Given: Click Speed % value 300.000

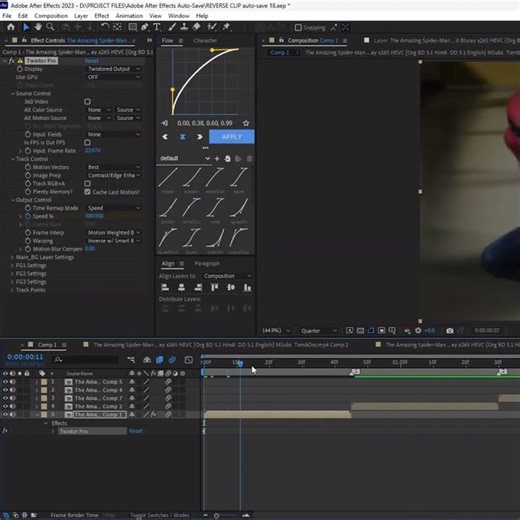Looking at the screenshot, I should 94,216.
